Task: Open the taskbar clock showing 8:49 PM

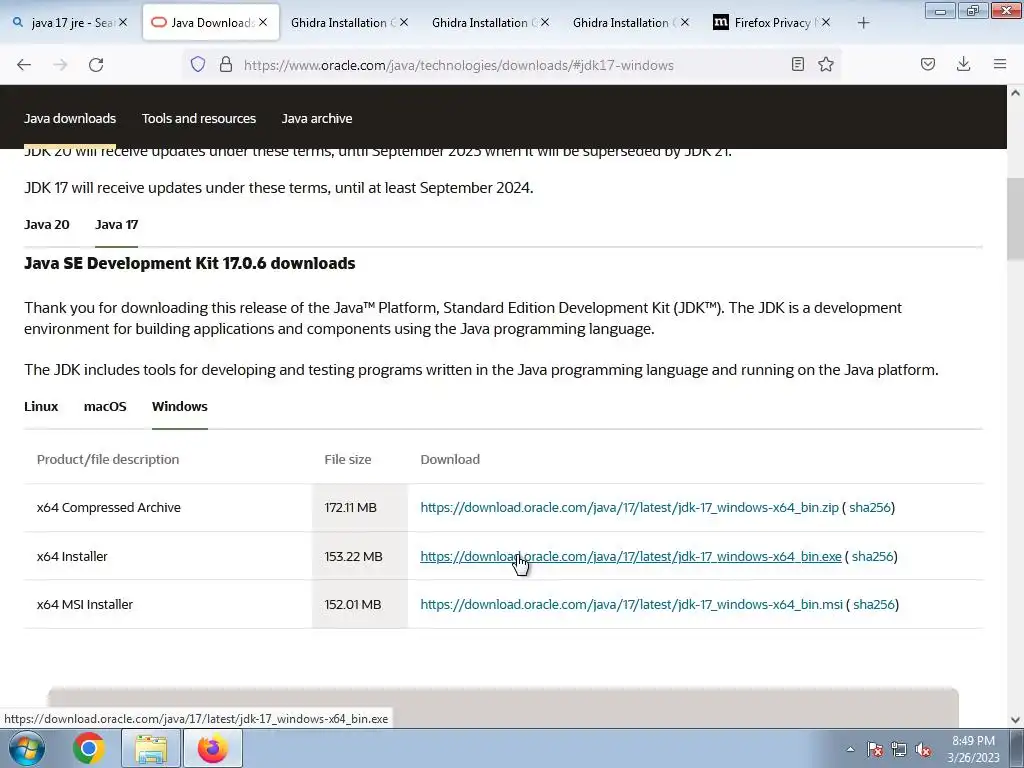Action: tap(973, 749)
